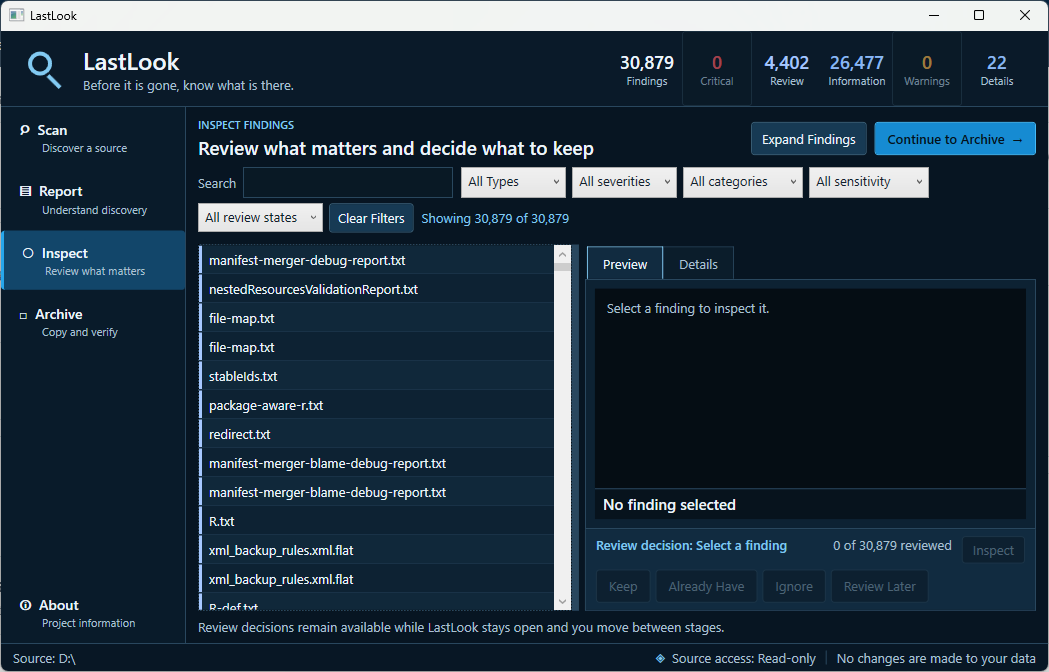Select nestedResourcesValidationReport.txt finding
The width and height of the screenshot is (1049, 672).
tap(377, 289)
